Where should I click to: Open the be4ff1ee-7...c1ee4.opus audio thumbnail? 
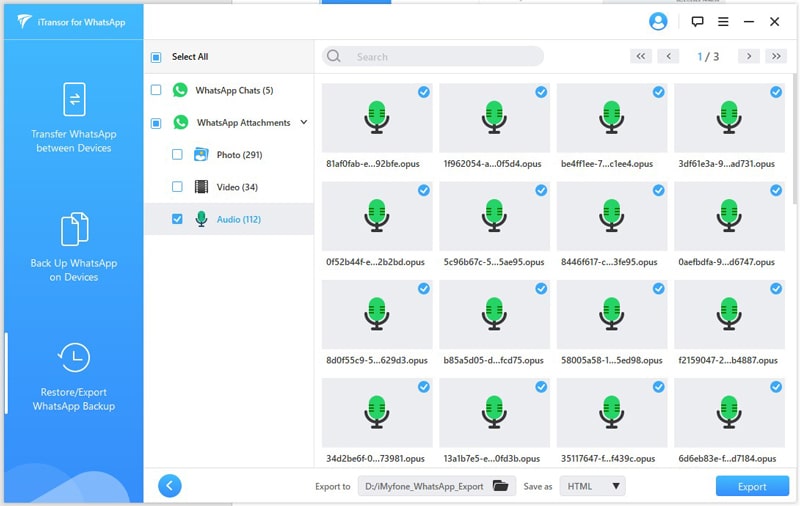pyautogui.click(x=612, y=118)
